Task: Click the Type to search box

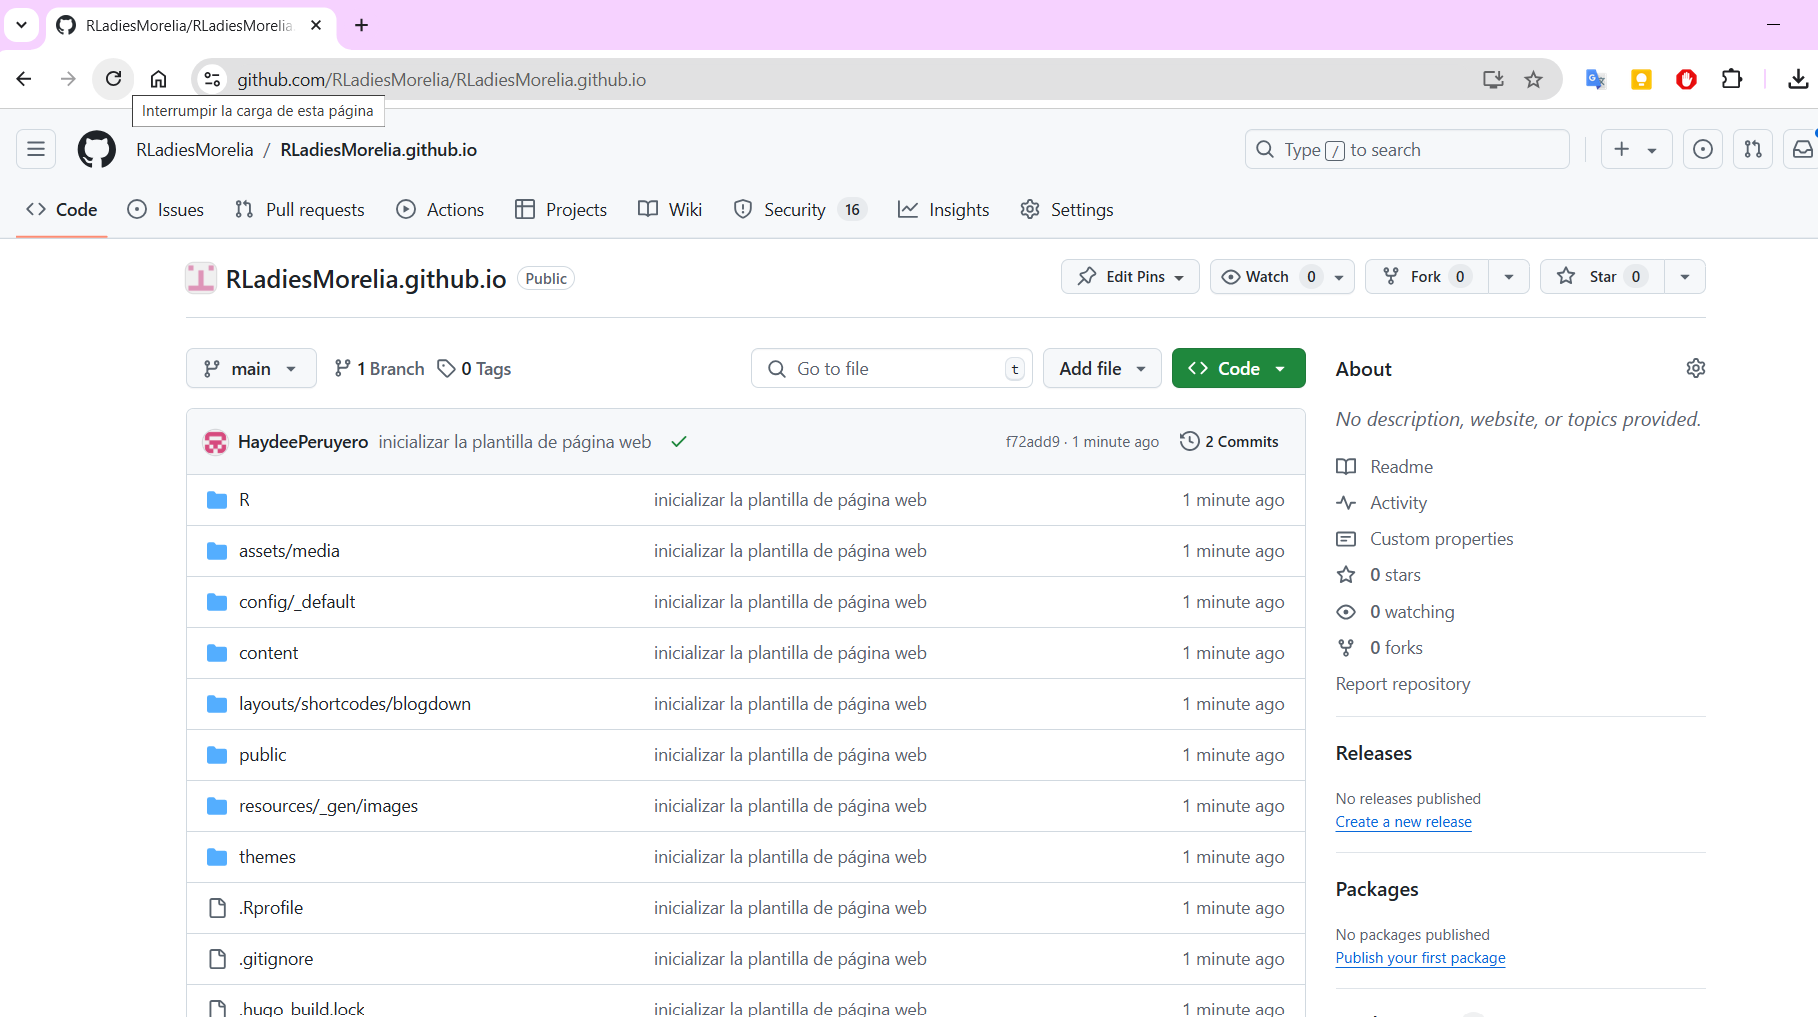Action: tap(1407, 150)
